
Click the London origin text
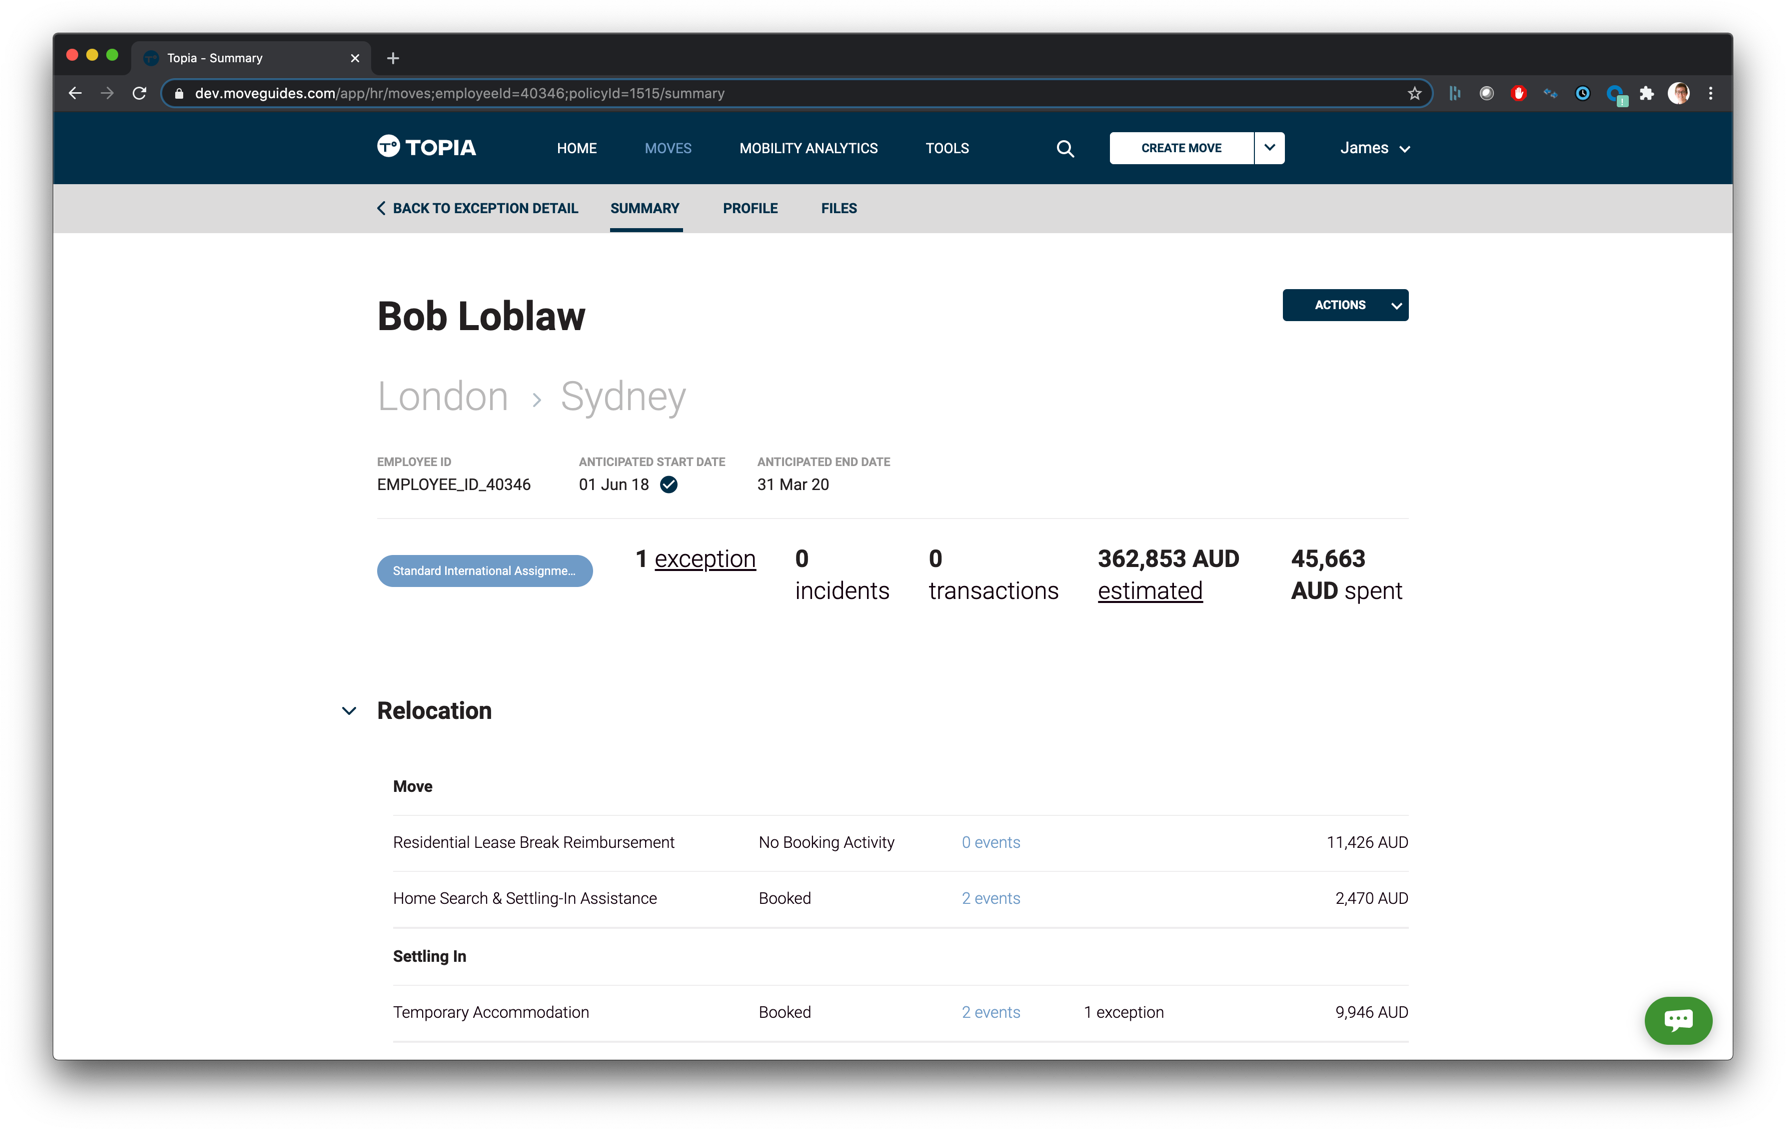tap(443, 397)
